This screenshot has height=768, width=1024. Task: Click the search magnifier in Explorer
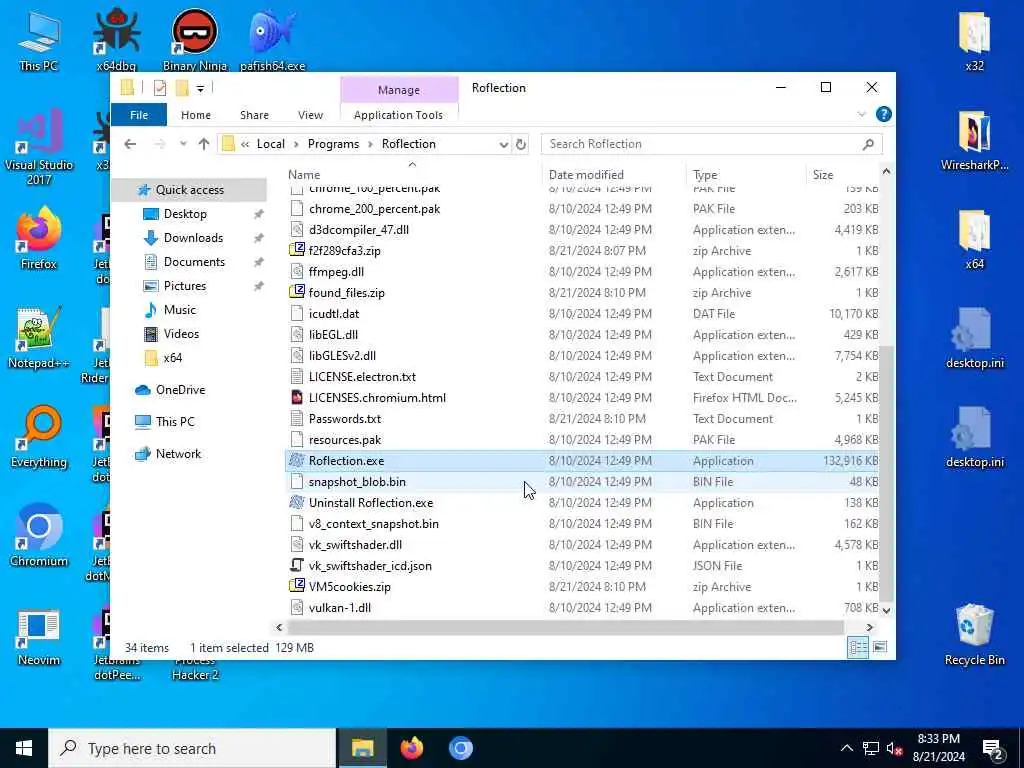point(868,144)
